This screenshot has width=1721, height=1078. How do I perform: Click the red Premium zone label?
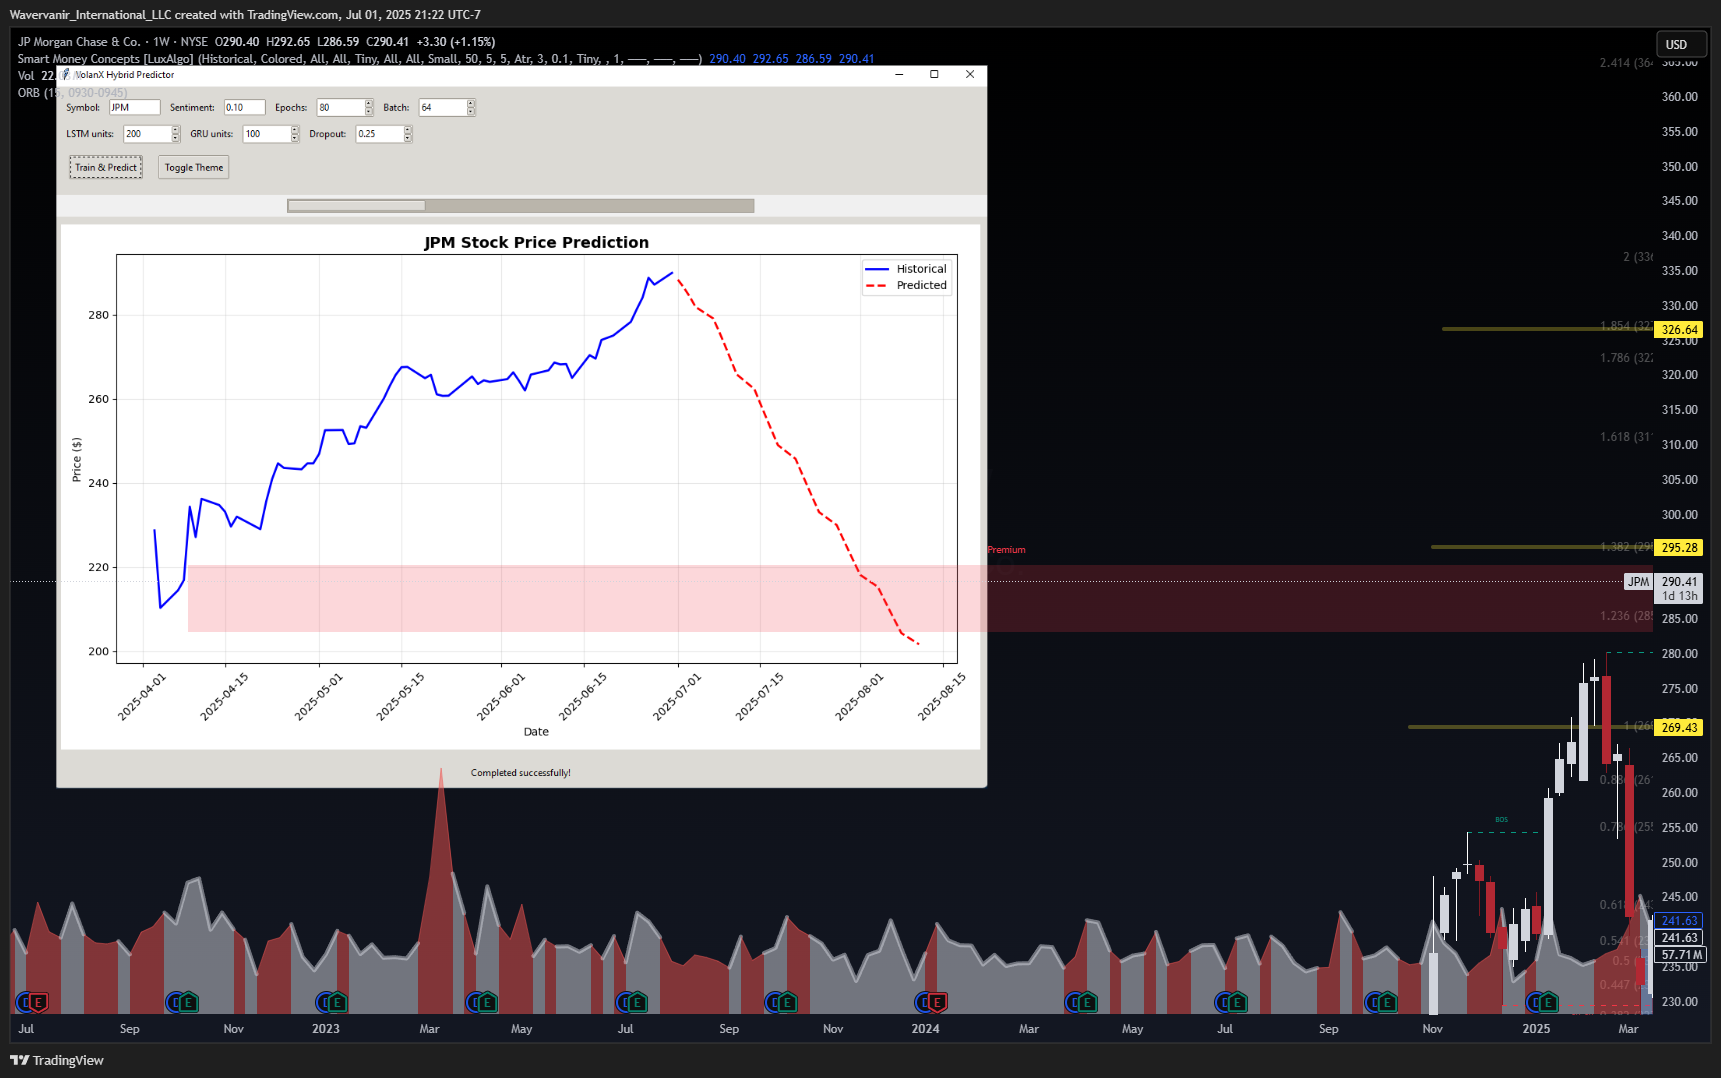click(x=1006, y=550)
